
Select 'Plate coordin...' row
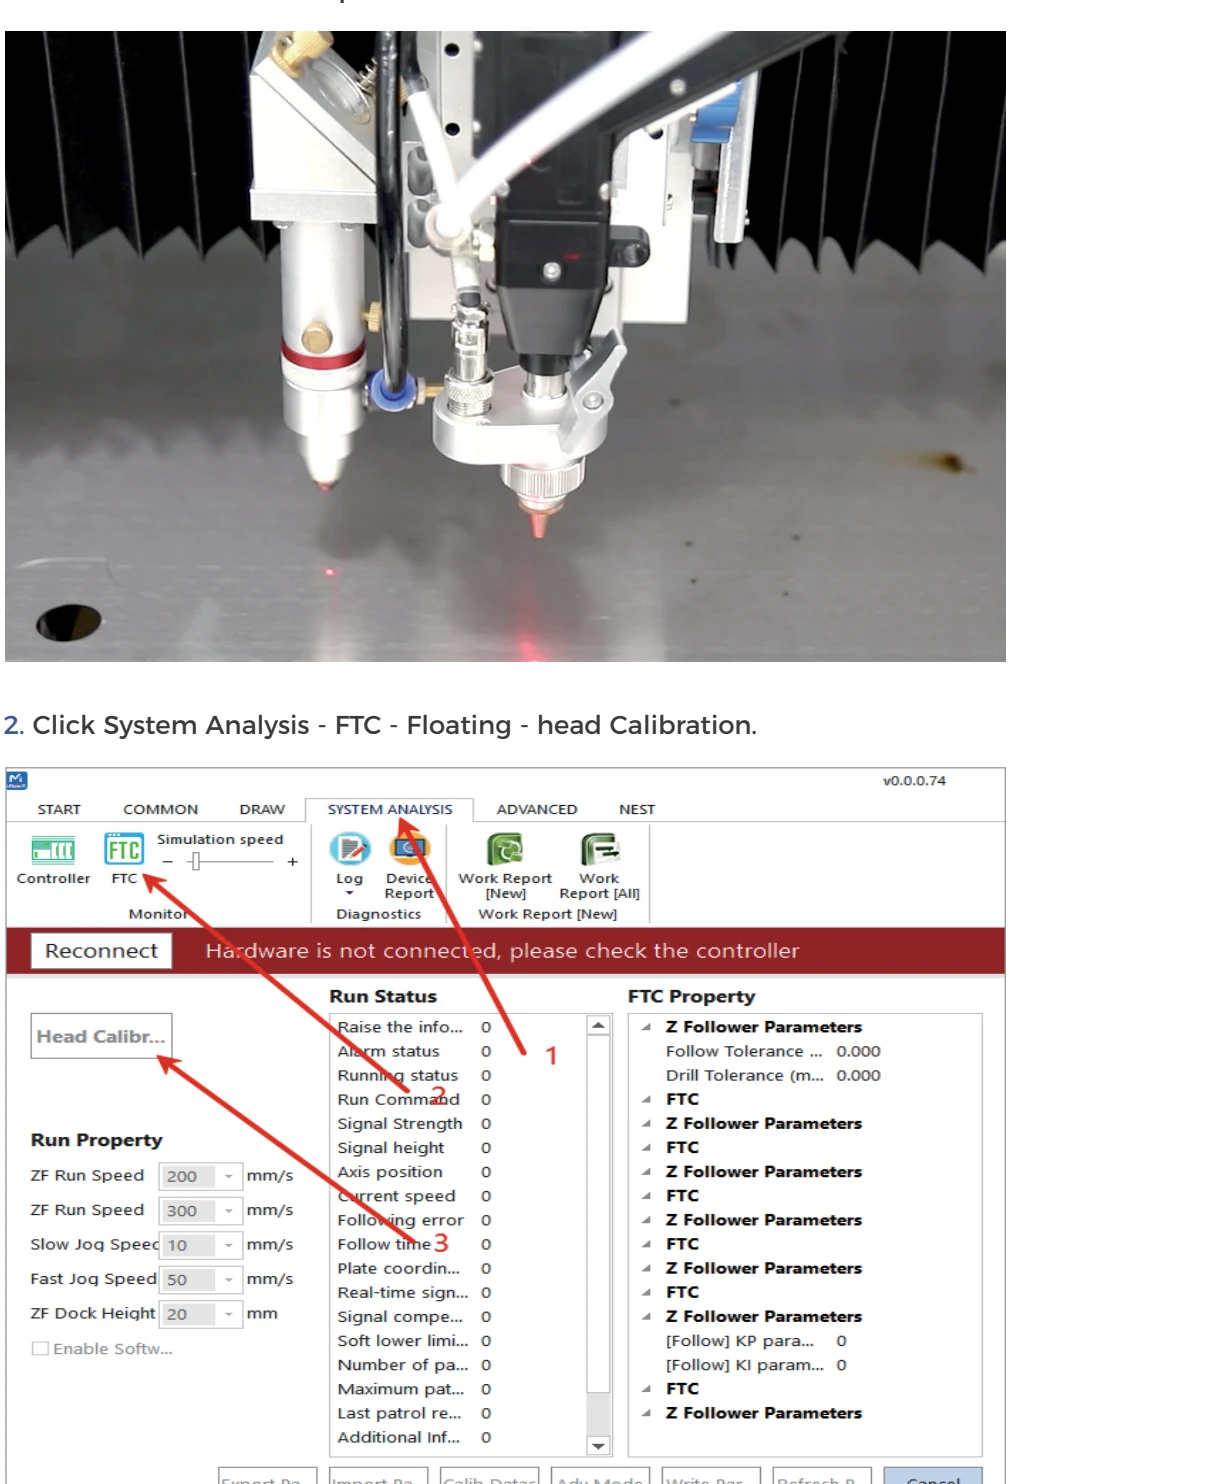pyautogui.click(x=457, y=1268)
